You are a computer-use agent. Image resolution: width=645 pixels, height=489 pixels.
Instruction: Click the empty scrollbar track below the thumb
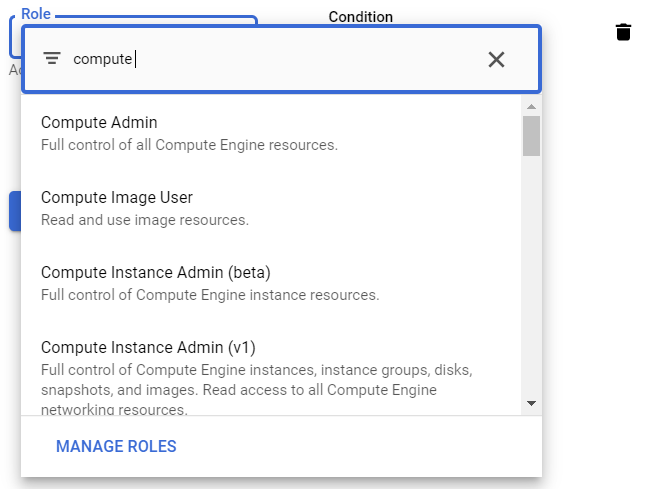pyautogui.click(x=531, y=280)
